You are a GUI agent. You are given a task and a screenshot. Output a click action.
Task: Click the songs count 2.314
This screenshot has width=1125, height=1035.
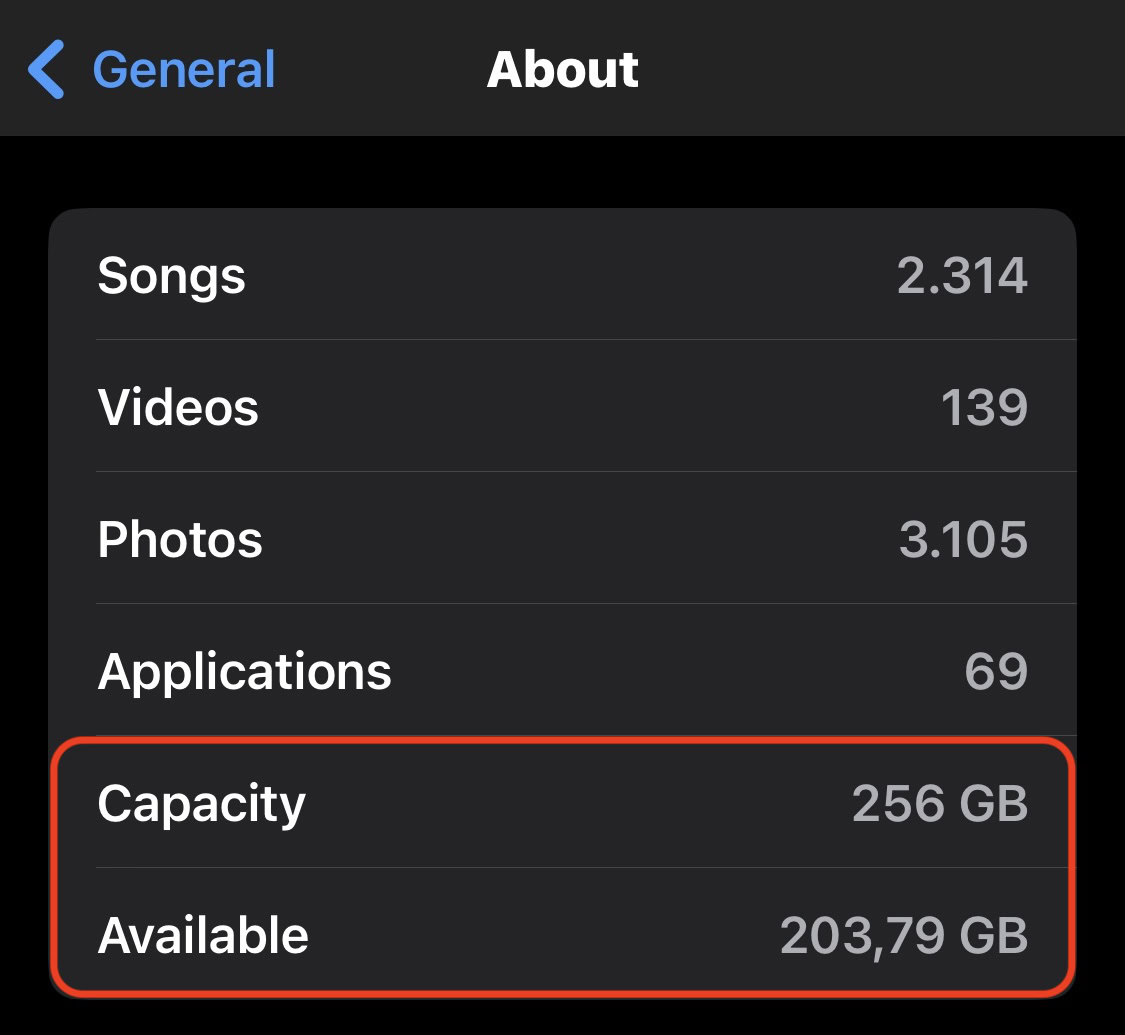point(962,275)
